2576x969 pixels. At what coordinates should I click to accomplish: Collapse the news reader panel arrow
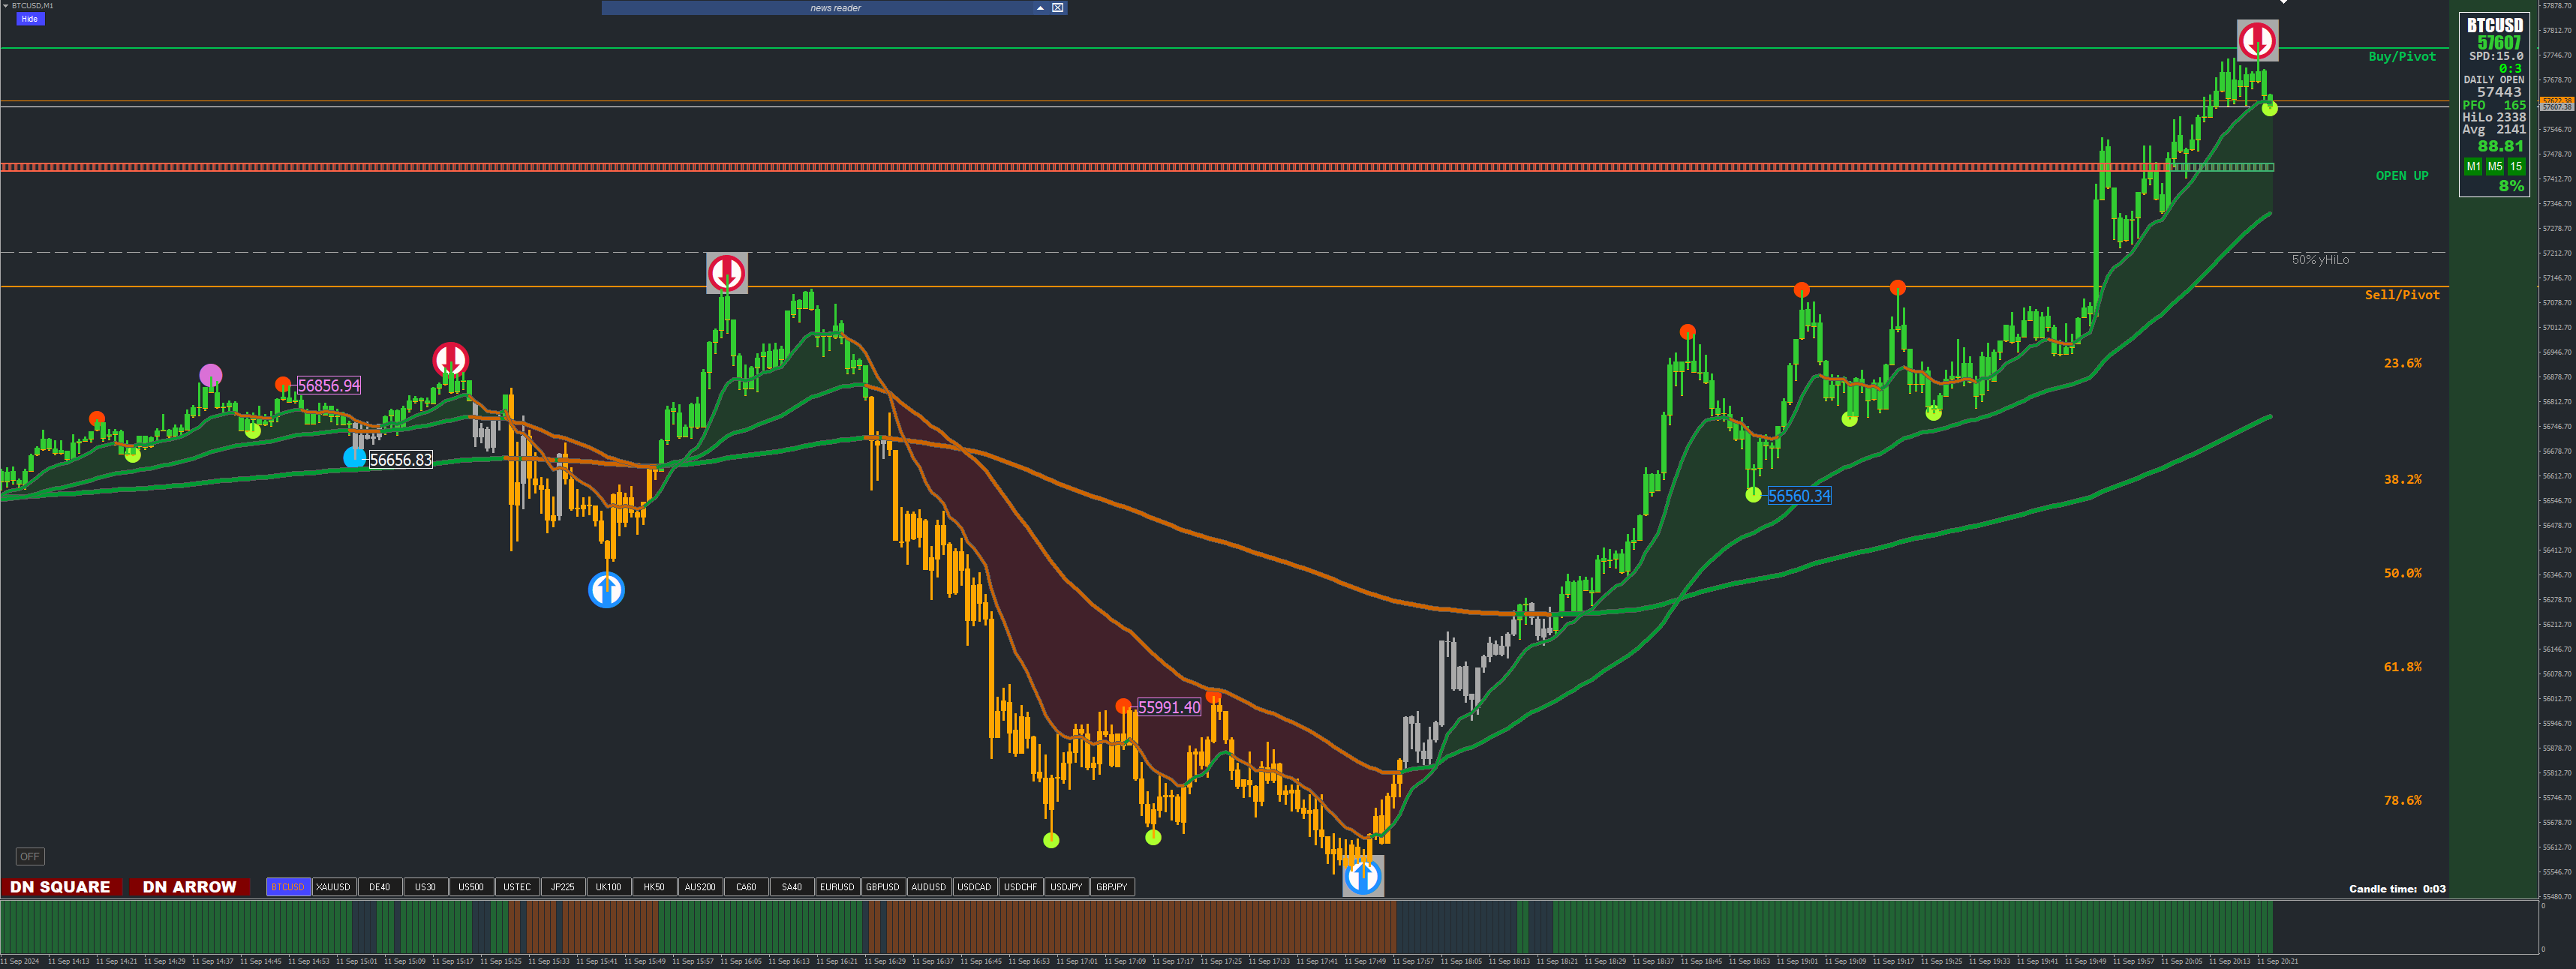click(1040, 8)
